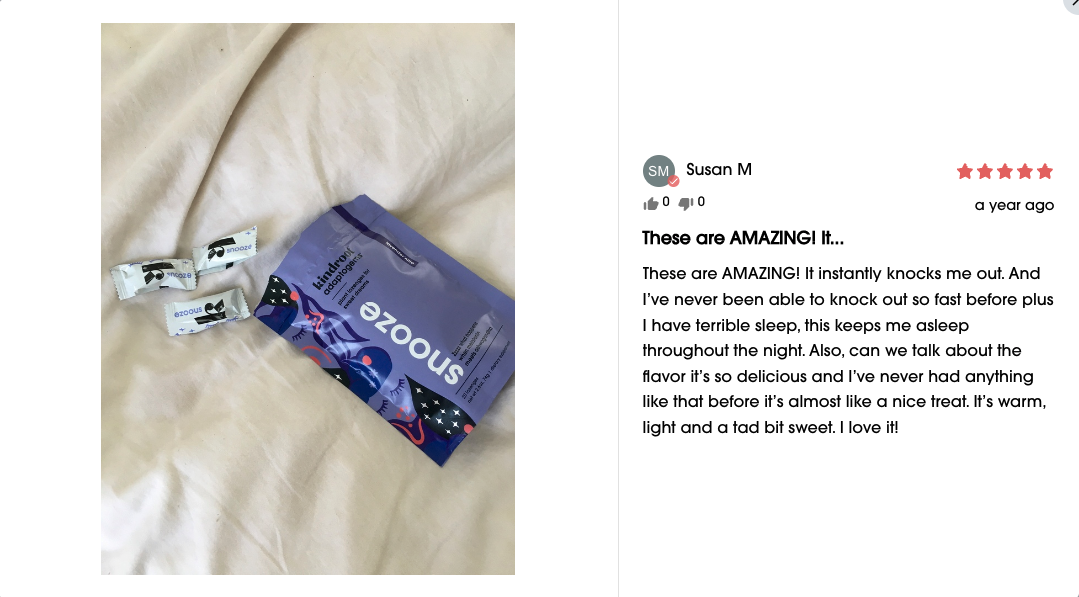Image resolution: width=1079 pixels, height=597 pixels.
Task: Select the fourth rating star
Action: click(x=1025, y=171)
